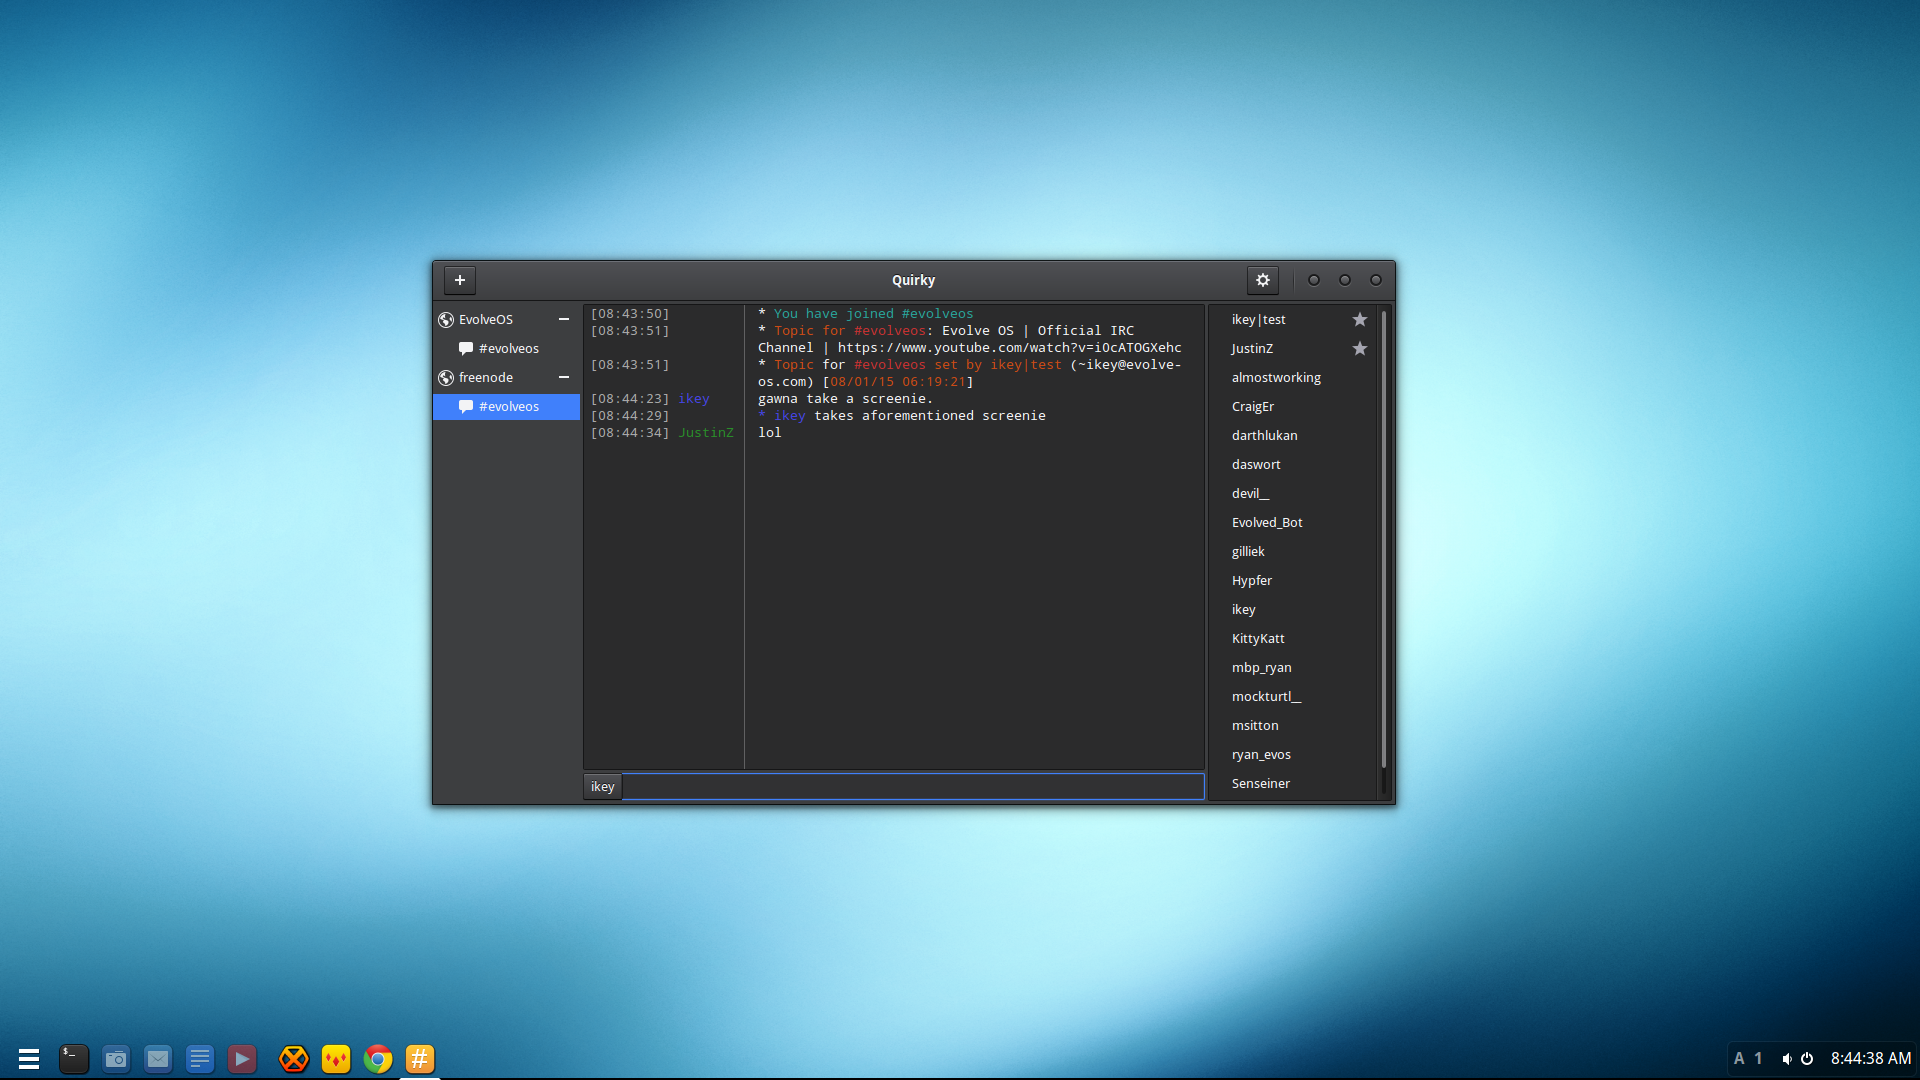Click the 1 indicator in the tray

pyautogui.click(x=1758, y=1059)
